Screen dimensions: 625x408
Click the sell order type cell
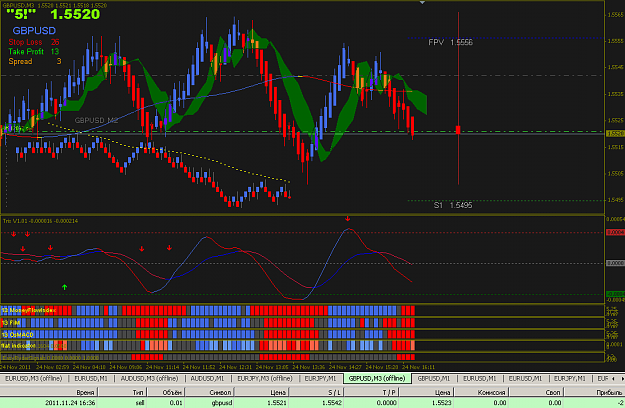tap(140, 402)
